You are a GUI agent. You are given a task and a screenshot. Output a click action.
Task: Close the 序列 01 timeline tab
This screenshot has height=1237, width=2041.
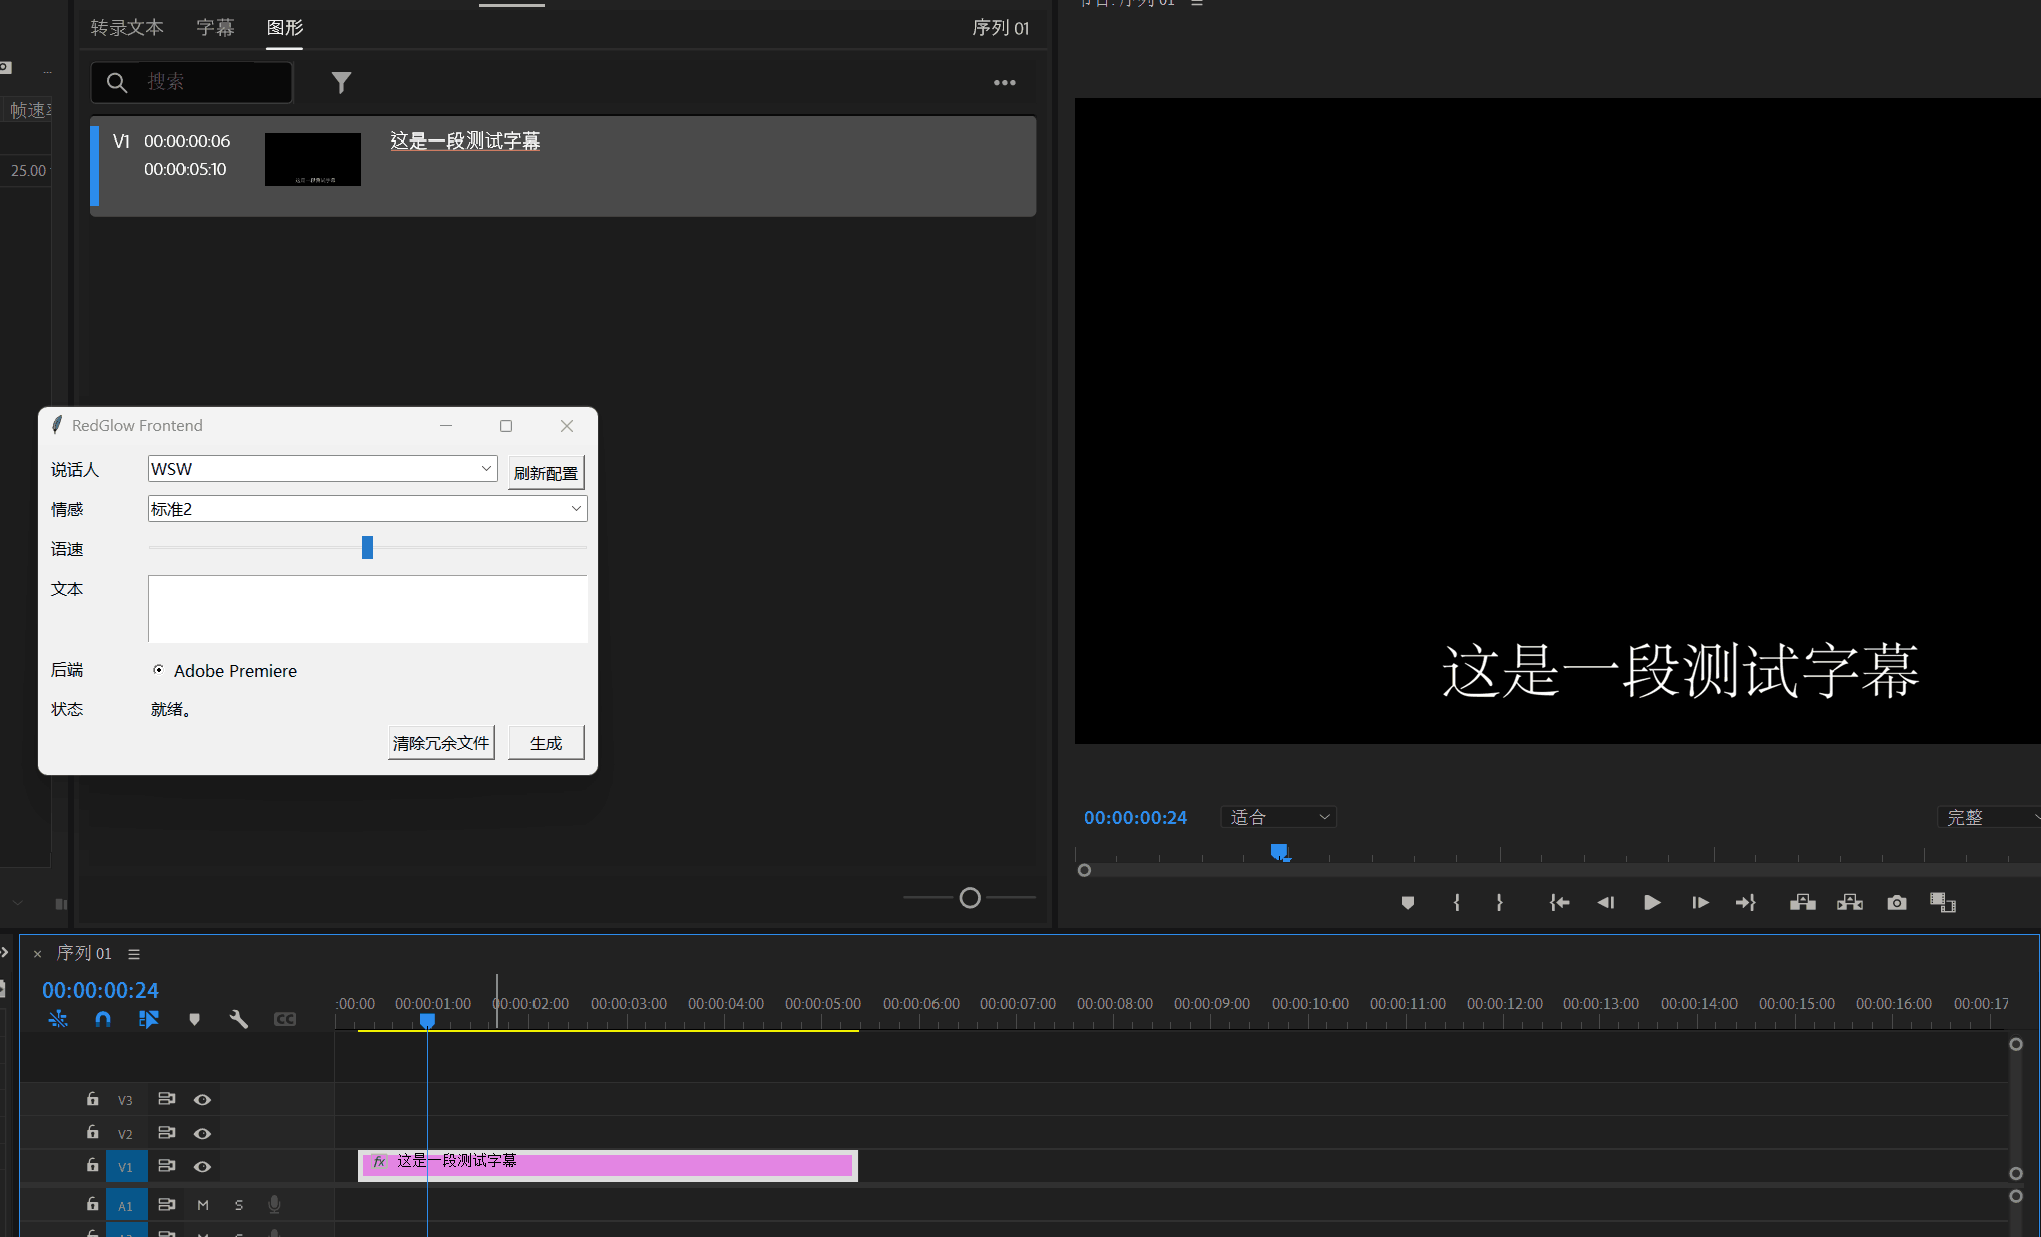point(37,954)
